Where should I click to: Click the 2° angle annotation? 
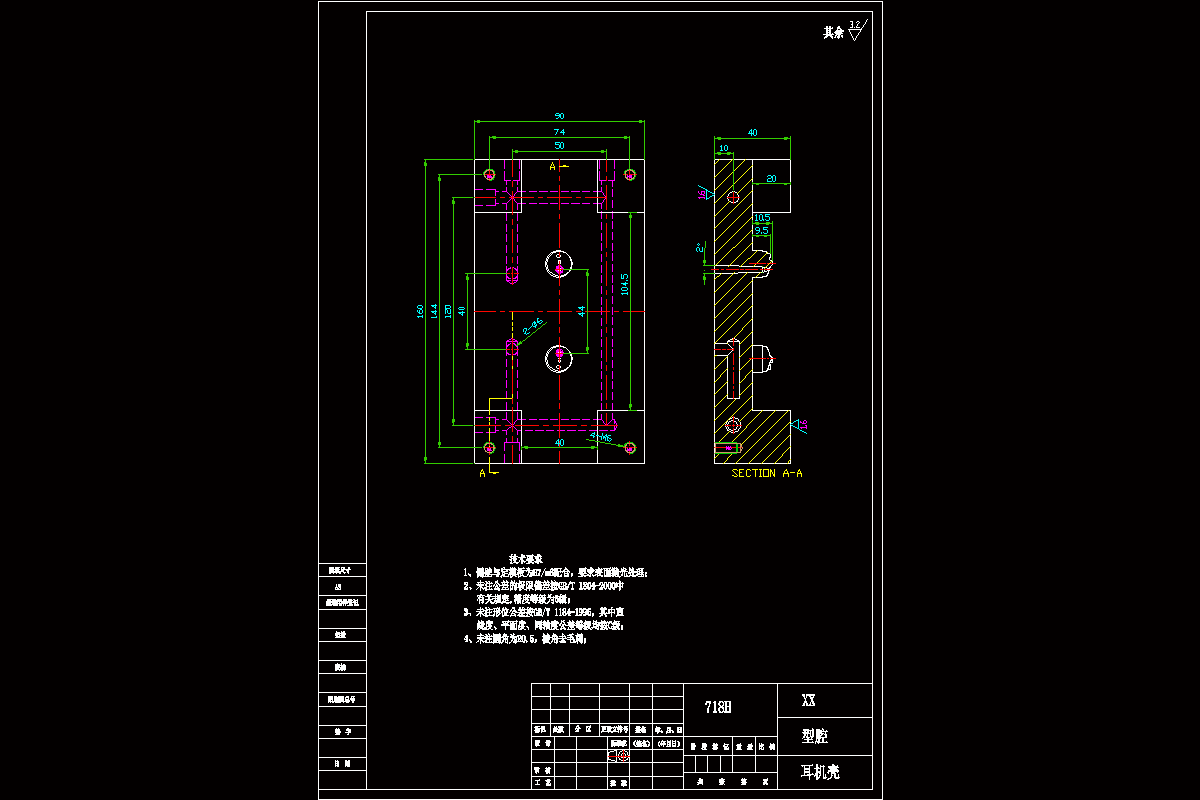tap(699, 246)
